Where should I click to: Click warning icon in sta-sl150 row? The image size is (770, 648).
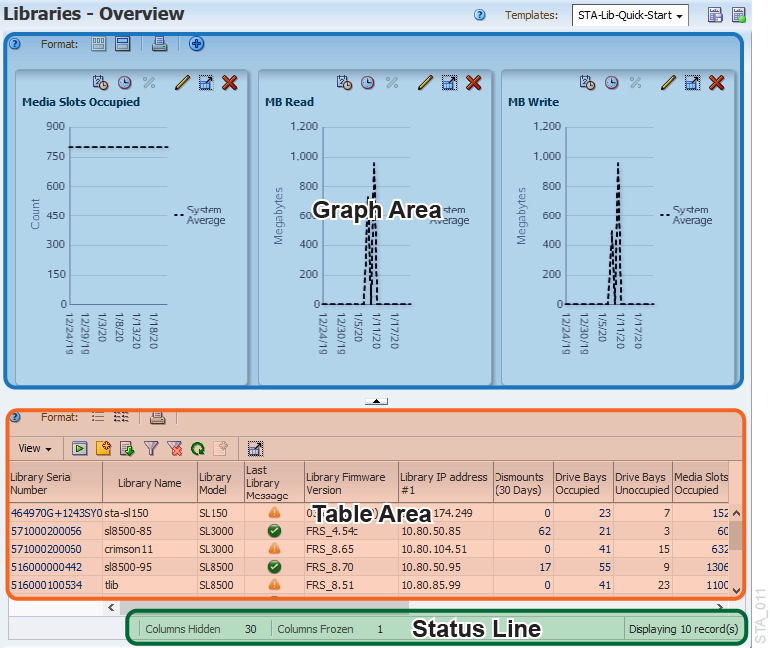pos(275,513)
